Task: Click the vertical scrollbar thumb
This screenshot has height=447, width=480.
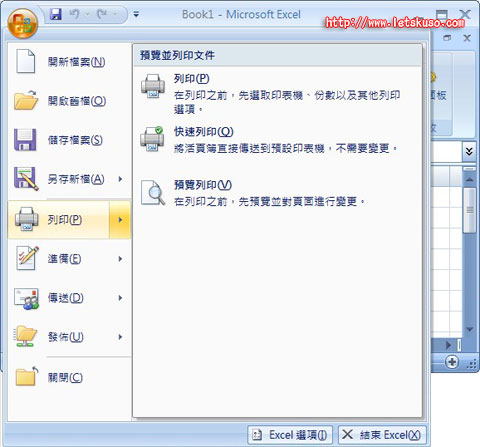Action: (x=469, y=210)
